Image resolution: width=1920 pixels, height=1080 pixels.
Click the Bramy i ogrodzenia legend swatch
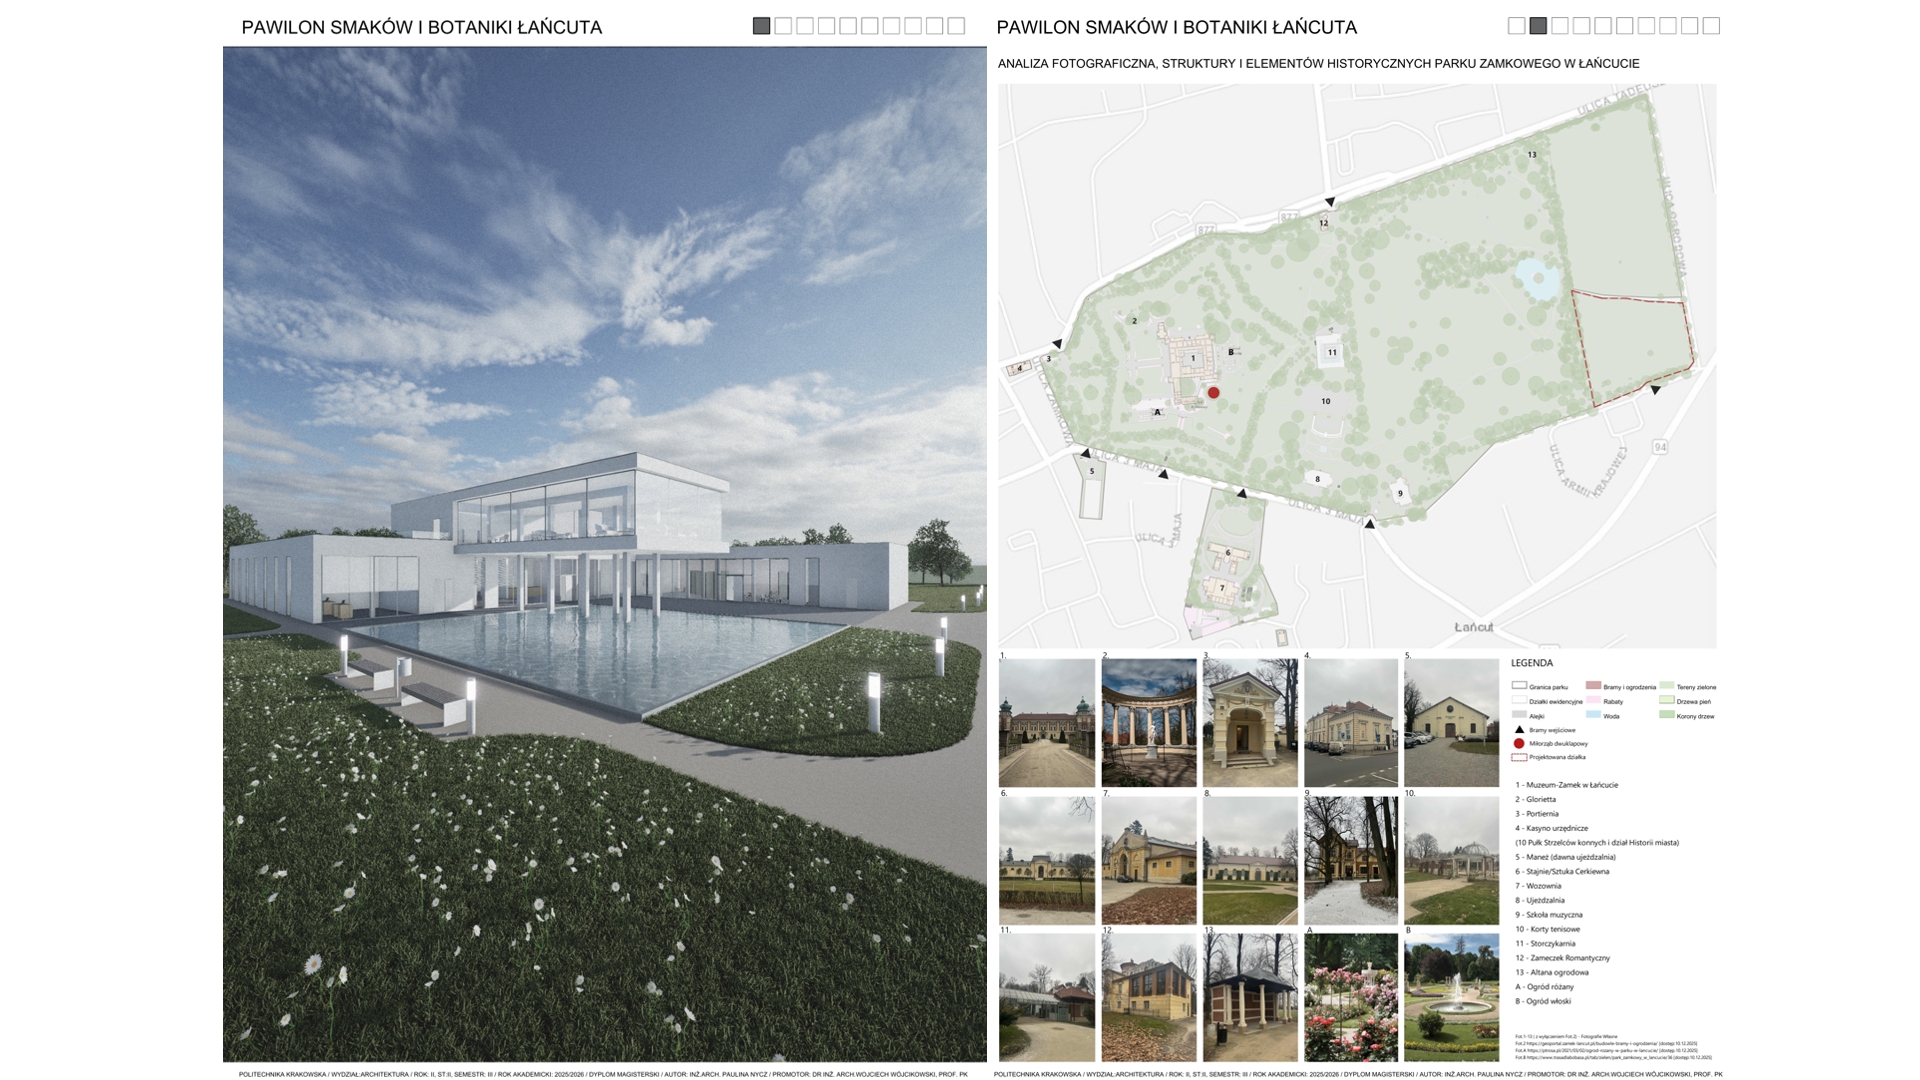[x=1593, y=686]
